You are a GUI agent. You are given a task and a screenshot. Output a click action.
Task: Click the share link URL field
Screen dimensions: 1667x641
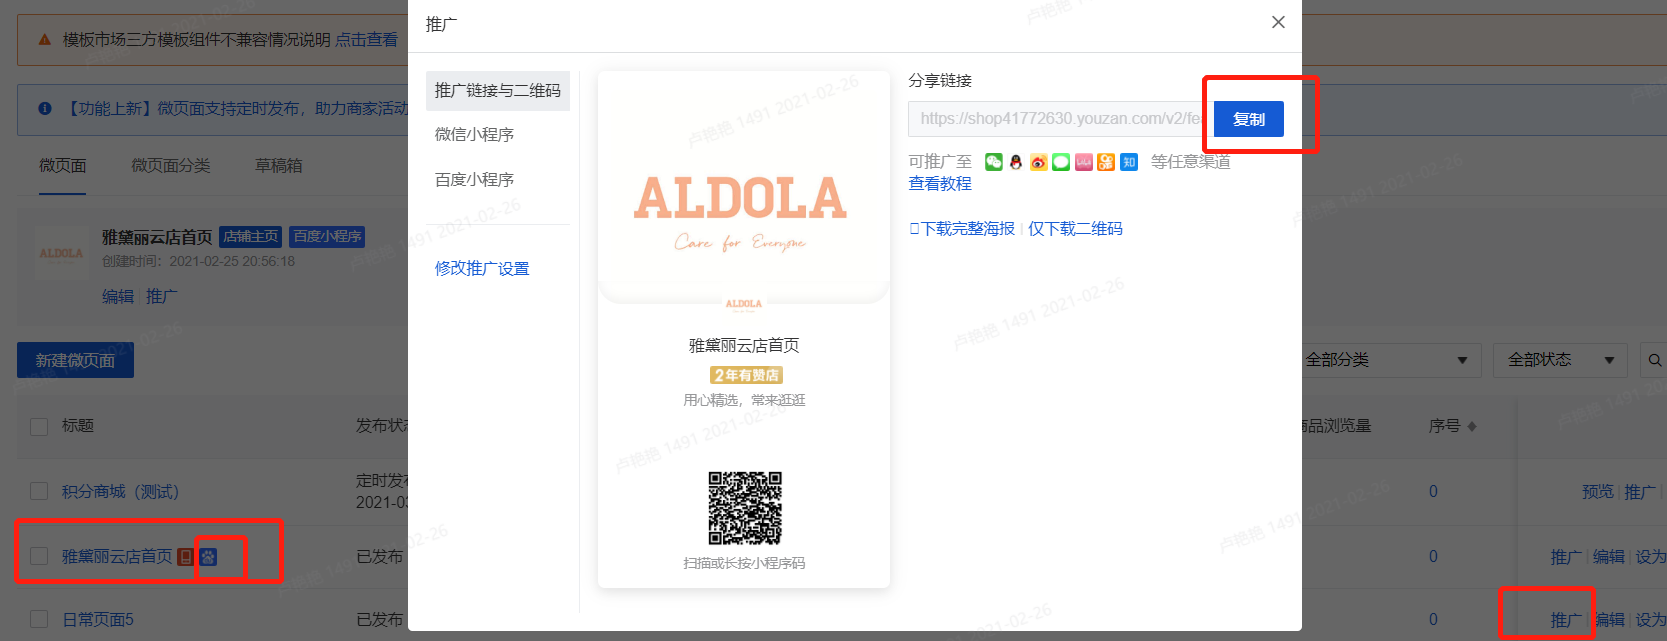click(x=1060, y=119)
